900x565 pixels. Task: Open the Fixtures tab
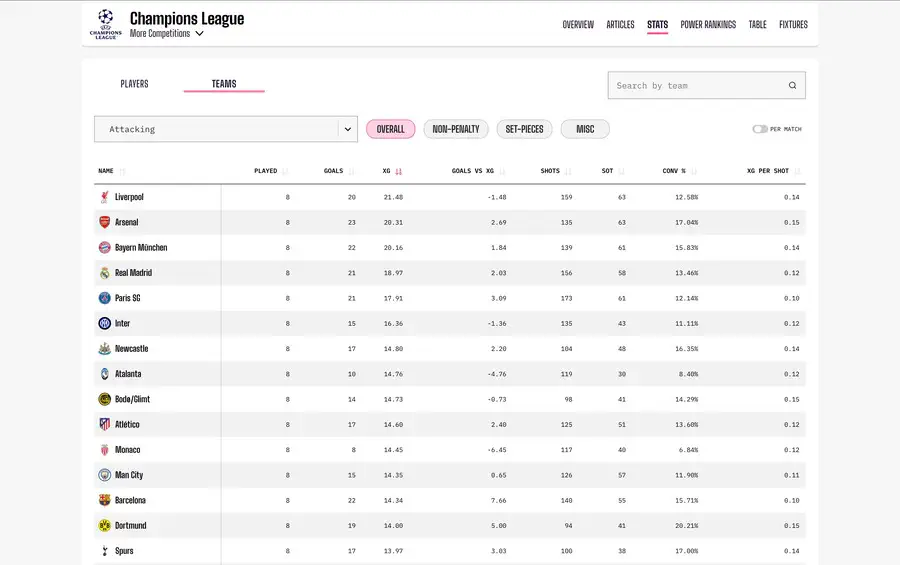pos(793,25)
